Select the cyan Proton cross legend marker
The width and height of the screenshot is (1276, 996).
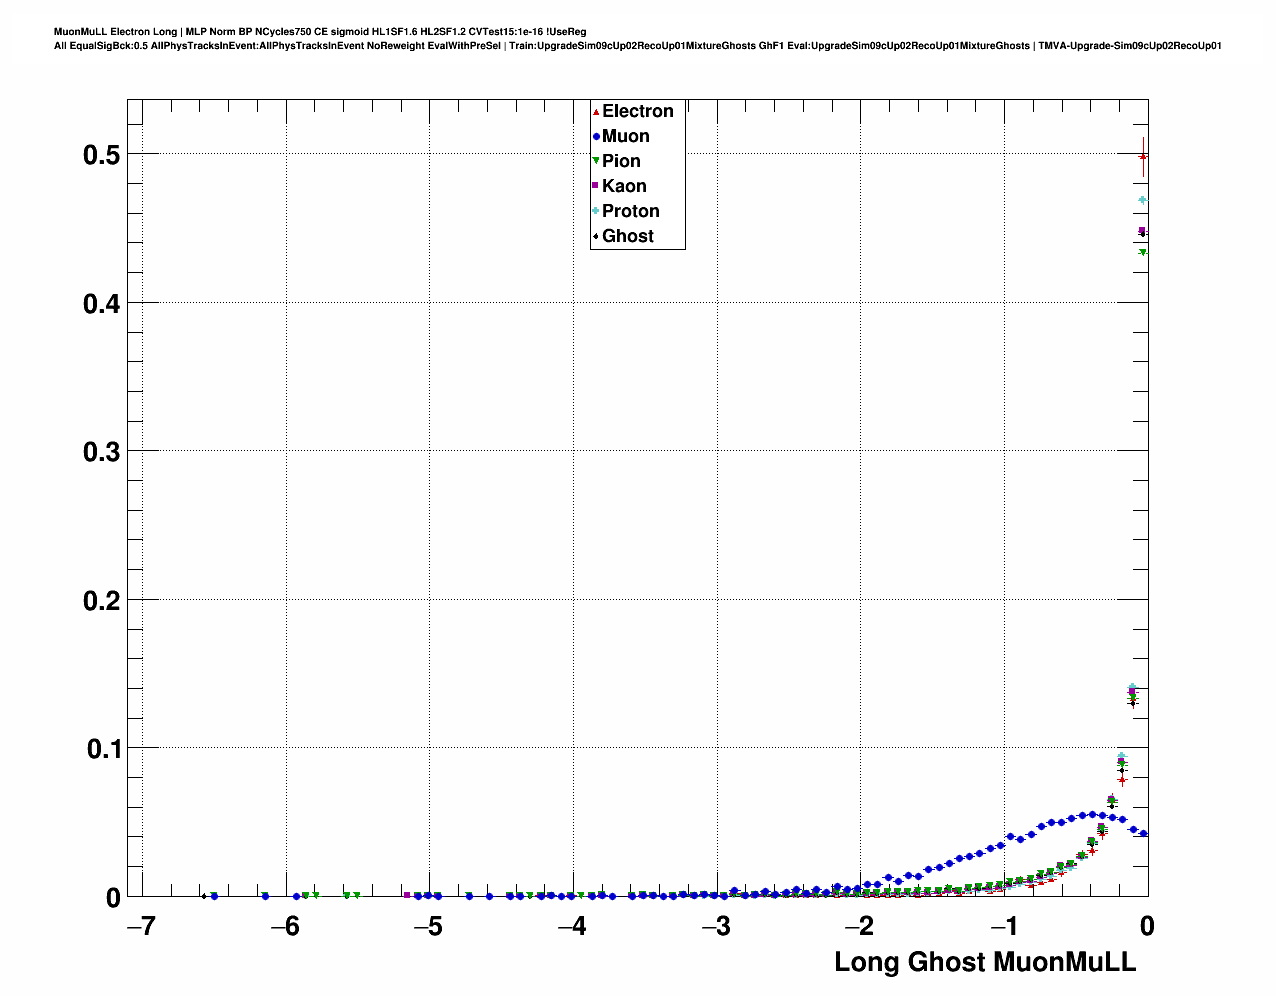click(596, 212)
